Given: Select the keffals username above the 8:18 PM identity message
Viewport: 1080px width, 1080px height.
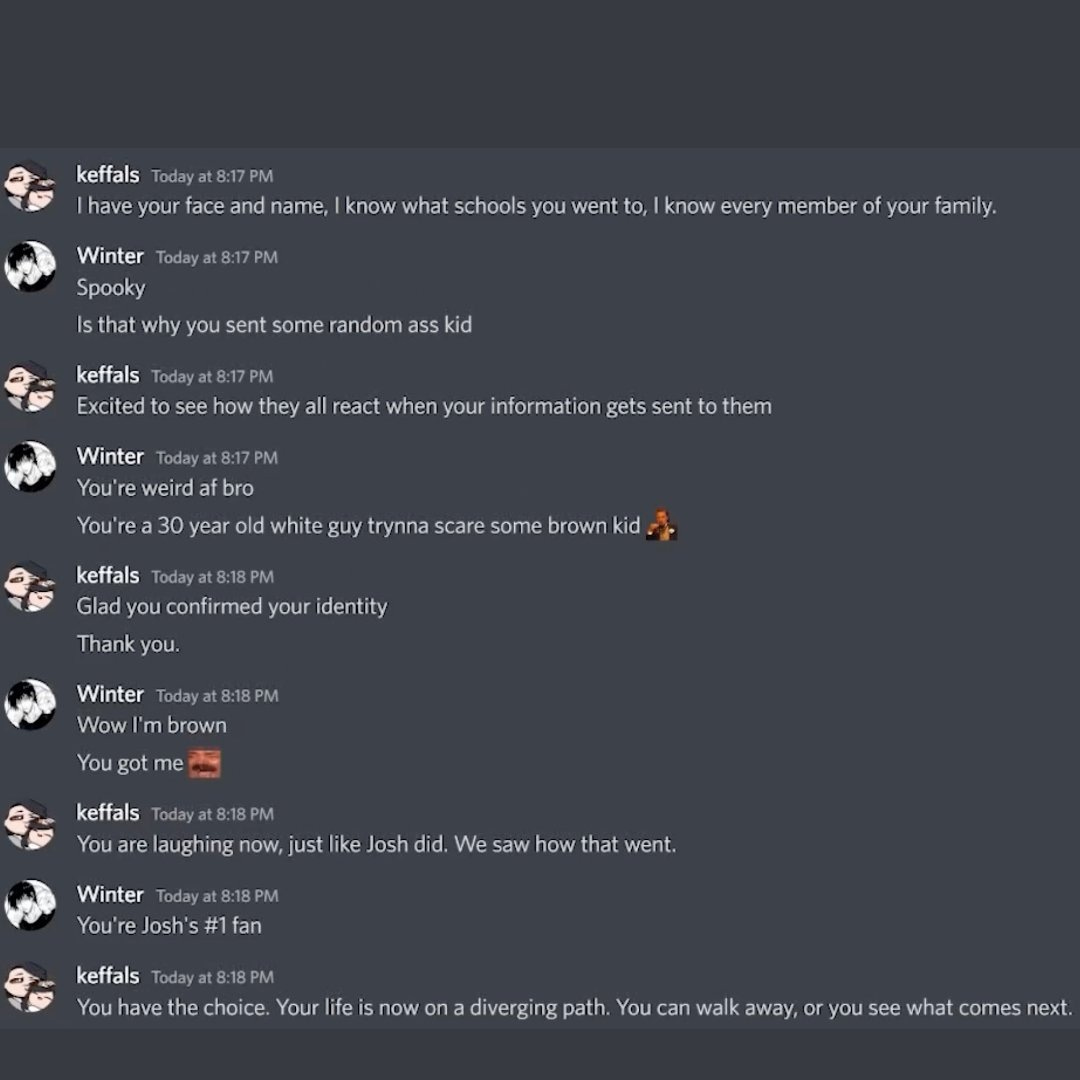Looking at the screenshot, I should 107,576.
